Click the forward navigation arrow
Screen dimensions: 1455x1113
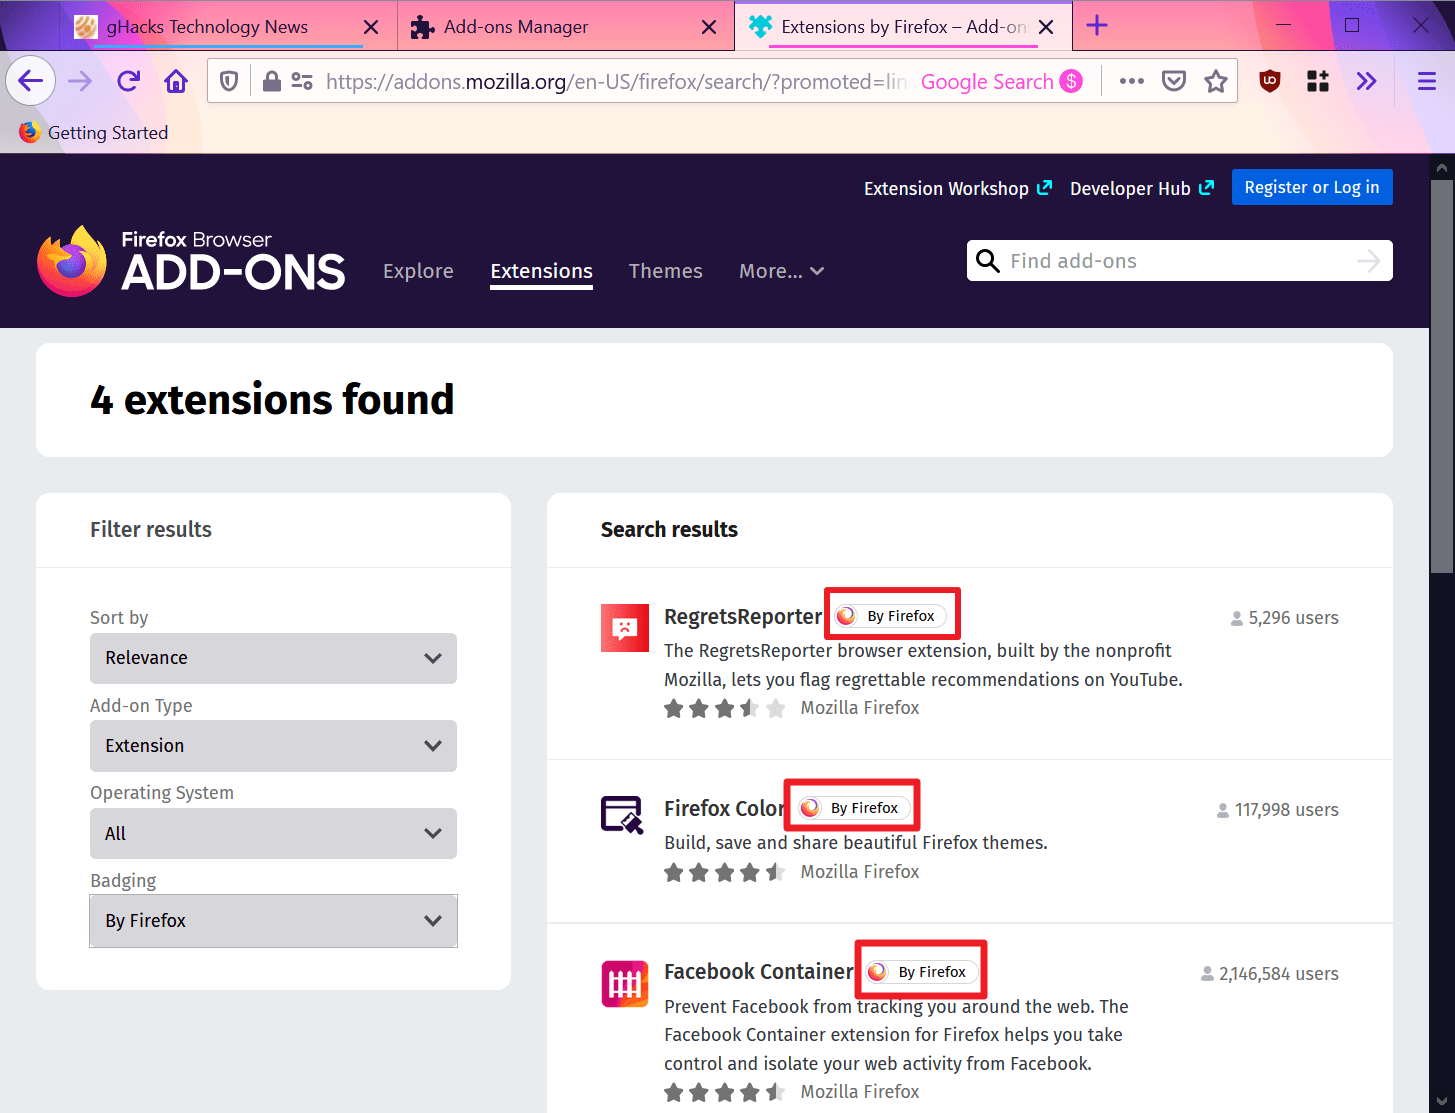coord(80,81)
